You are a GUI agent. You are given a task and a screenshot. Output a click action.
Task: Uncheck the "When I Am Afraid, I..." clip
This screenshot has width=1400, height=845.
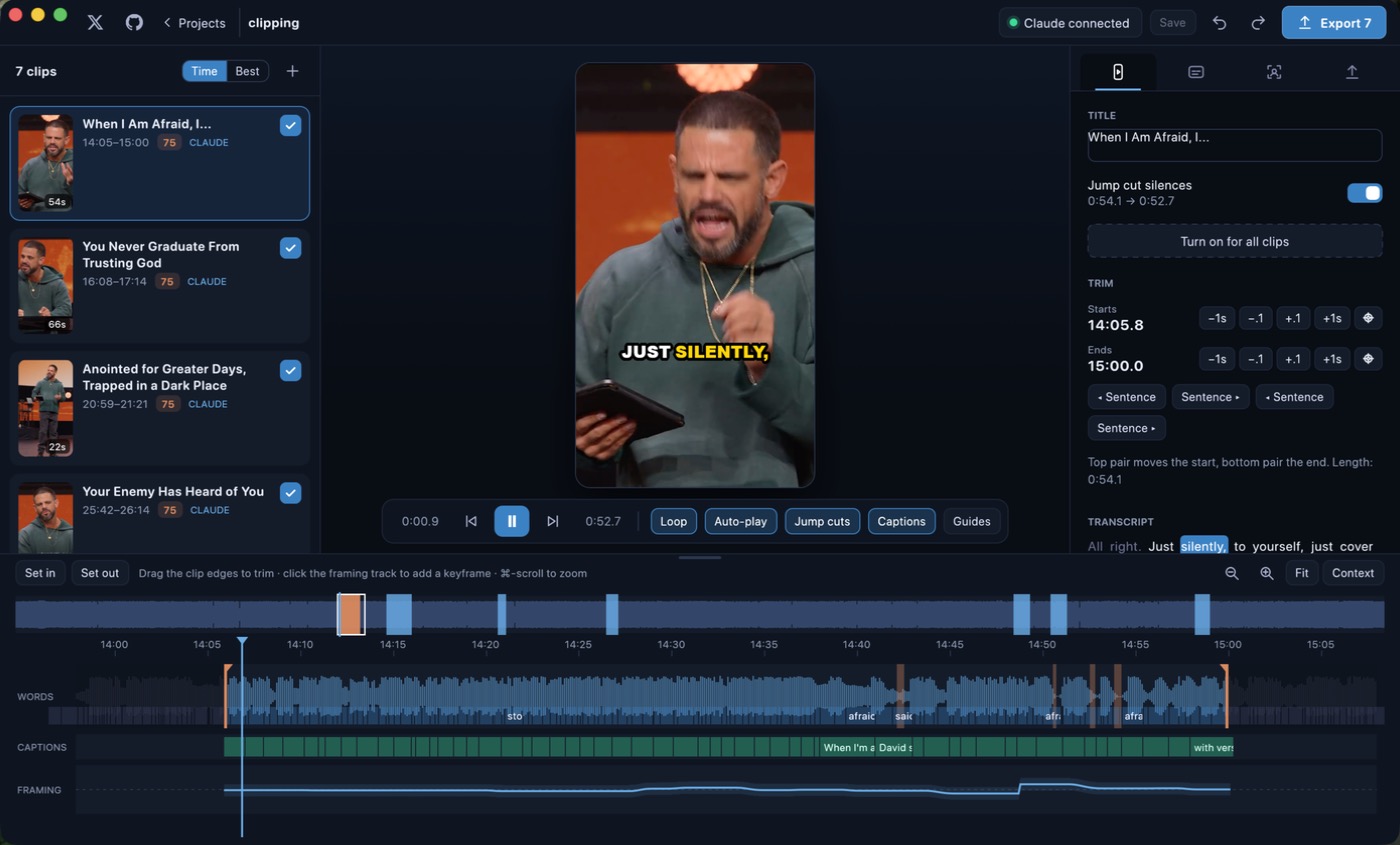290,125
